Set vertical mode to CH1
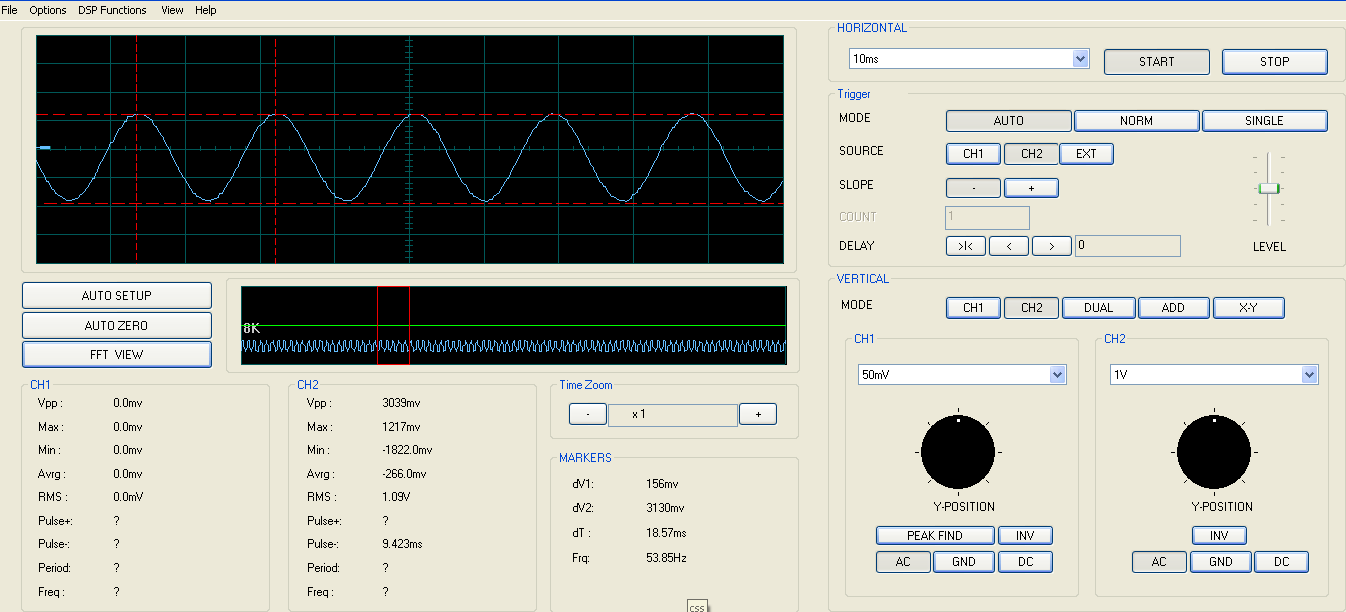Screen dimensions: 1346x612 click(974, 308)
